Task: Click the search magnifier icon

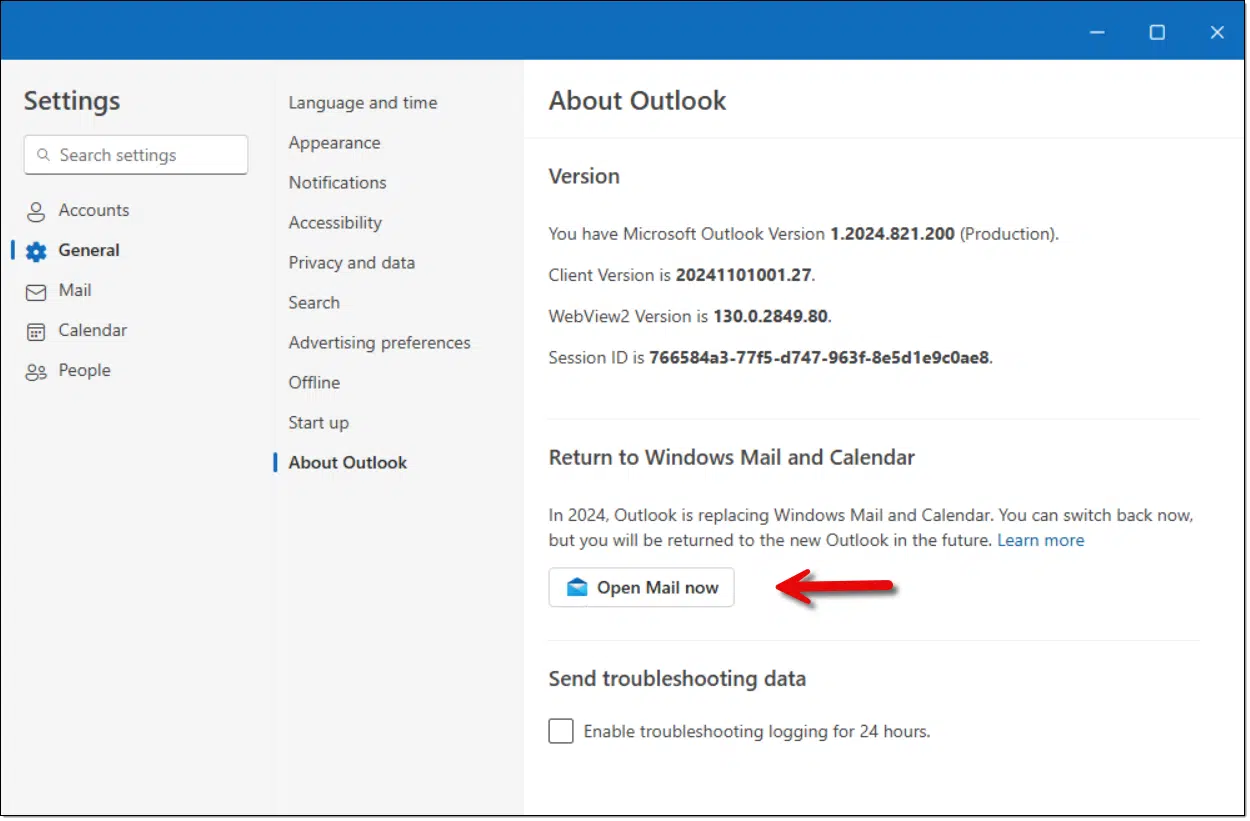Action: (43, 155)
